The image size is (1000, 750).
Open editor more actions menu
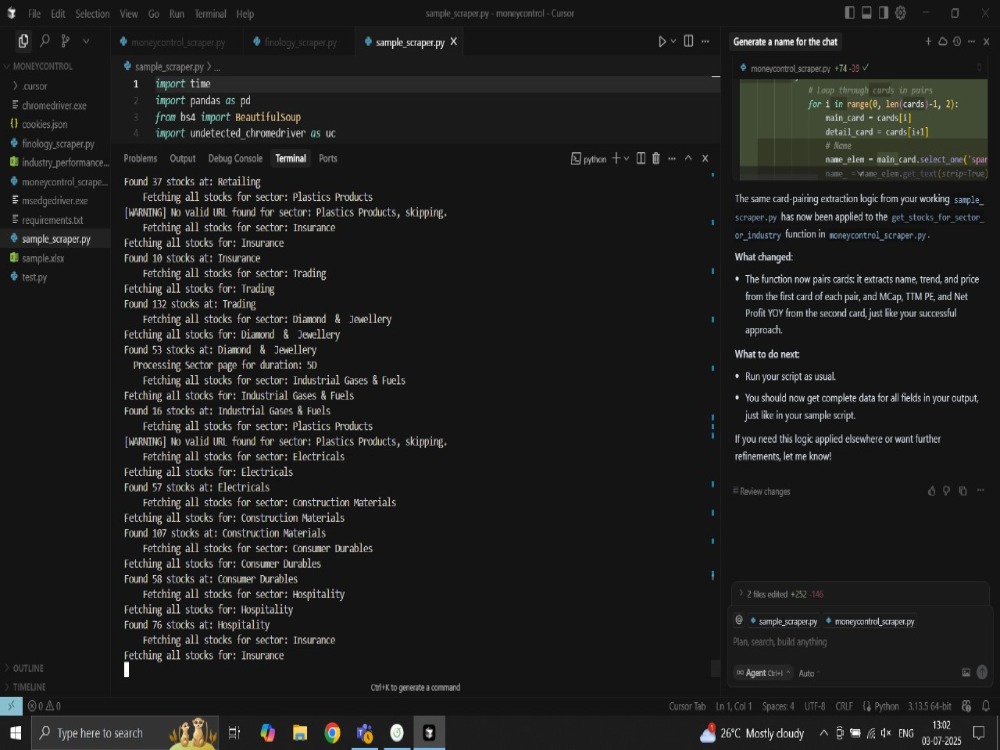coord(705,41)
